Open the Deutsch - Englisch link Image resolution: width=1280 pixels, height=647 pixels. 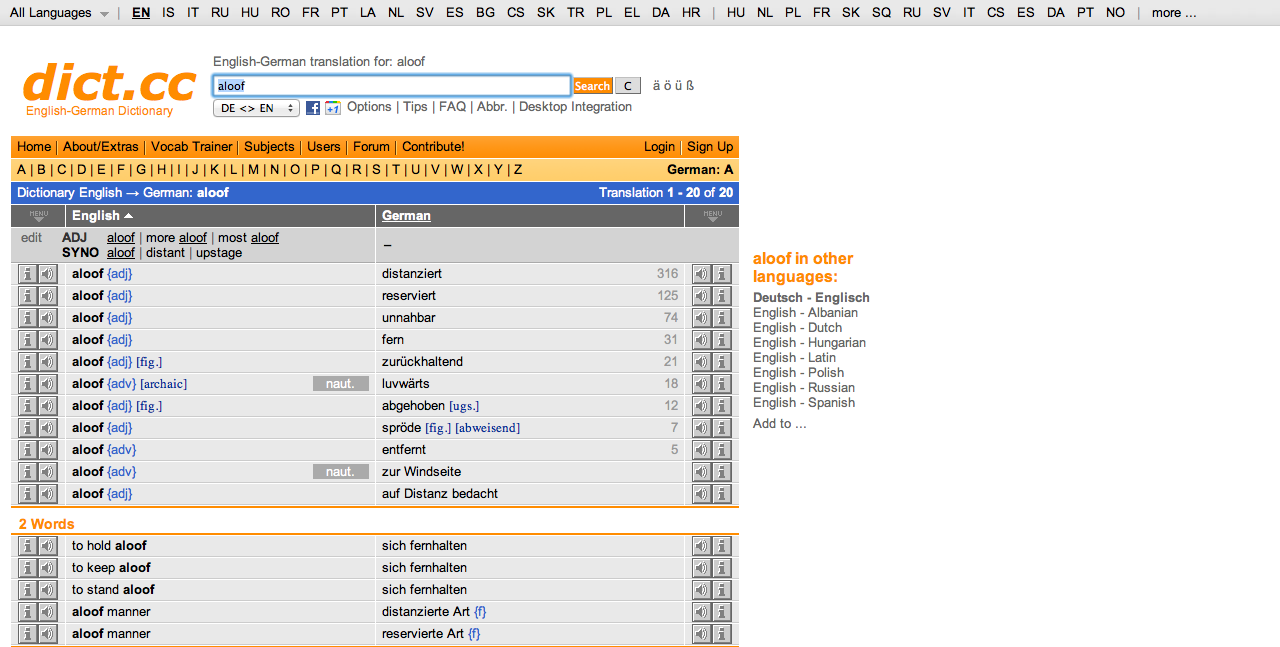pos(811,298)
